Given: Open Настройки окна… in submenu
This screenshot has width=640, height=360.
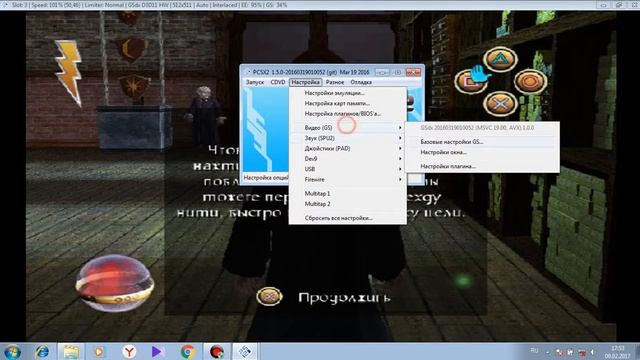Looking at the screenshot, I should (x=482, y=152).
